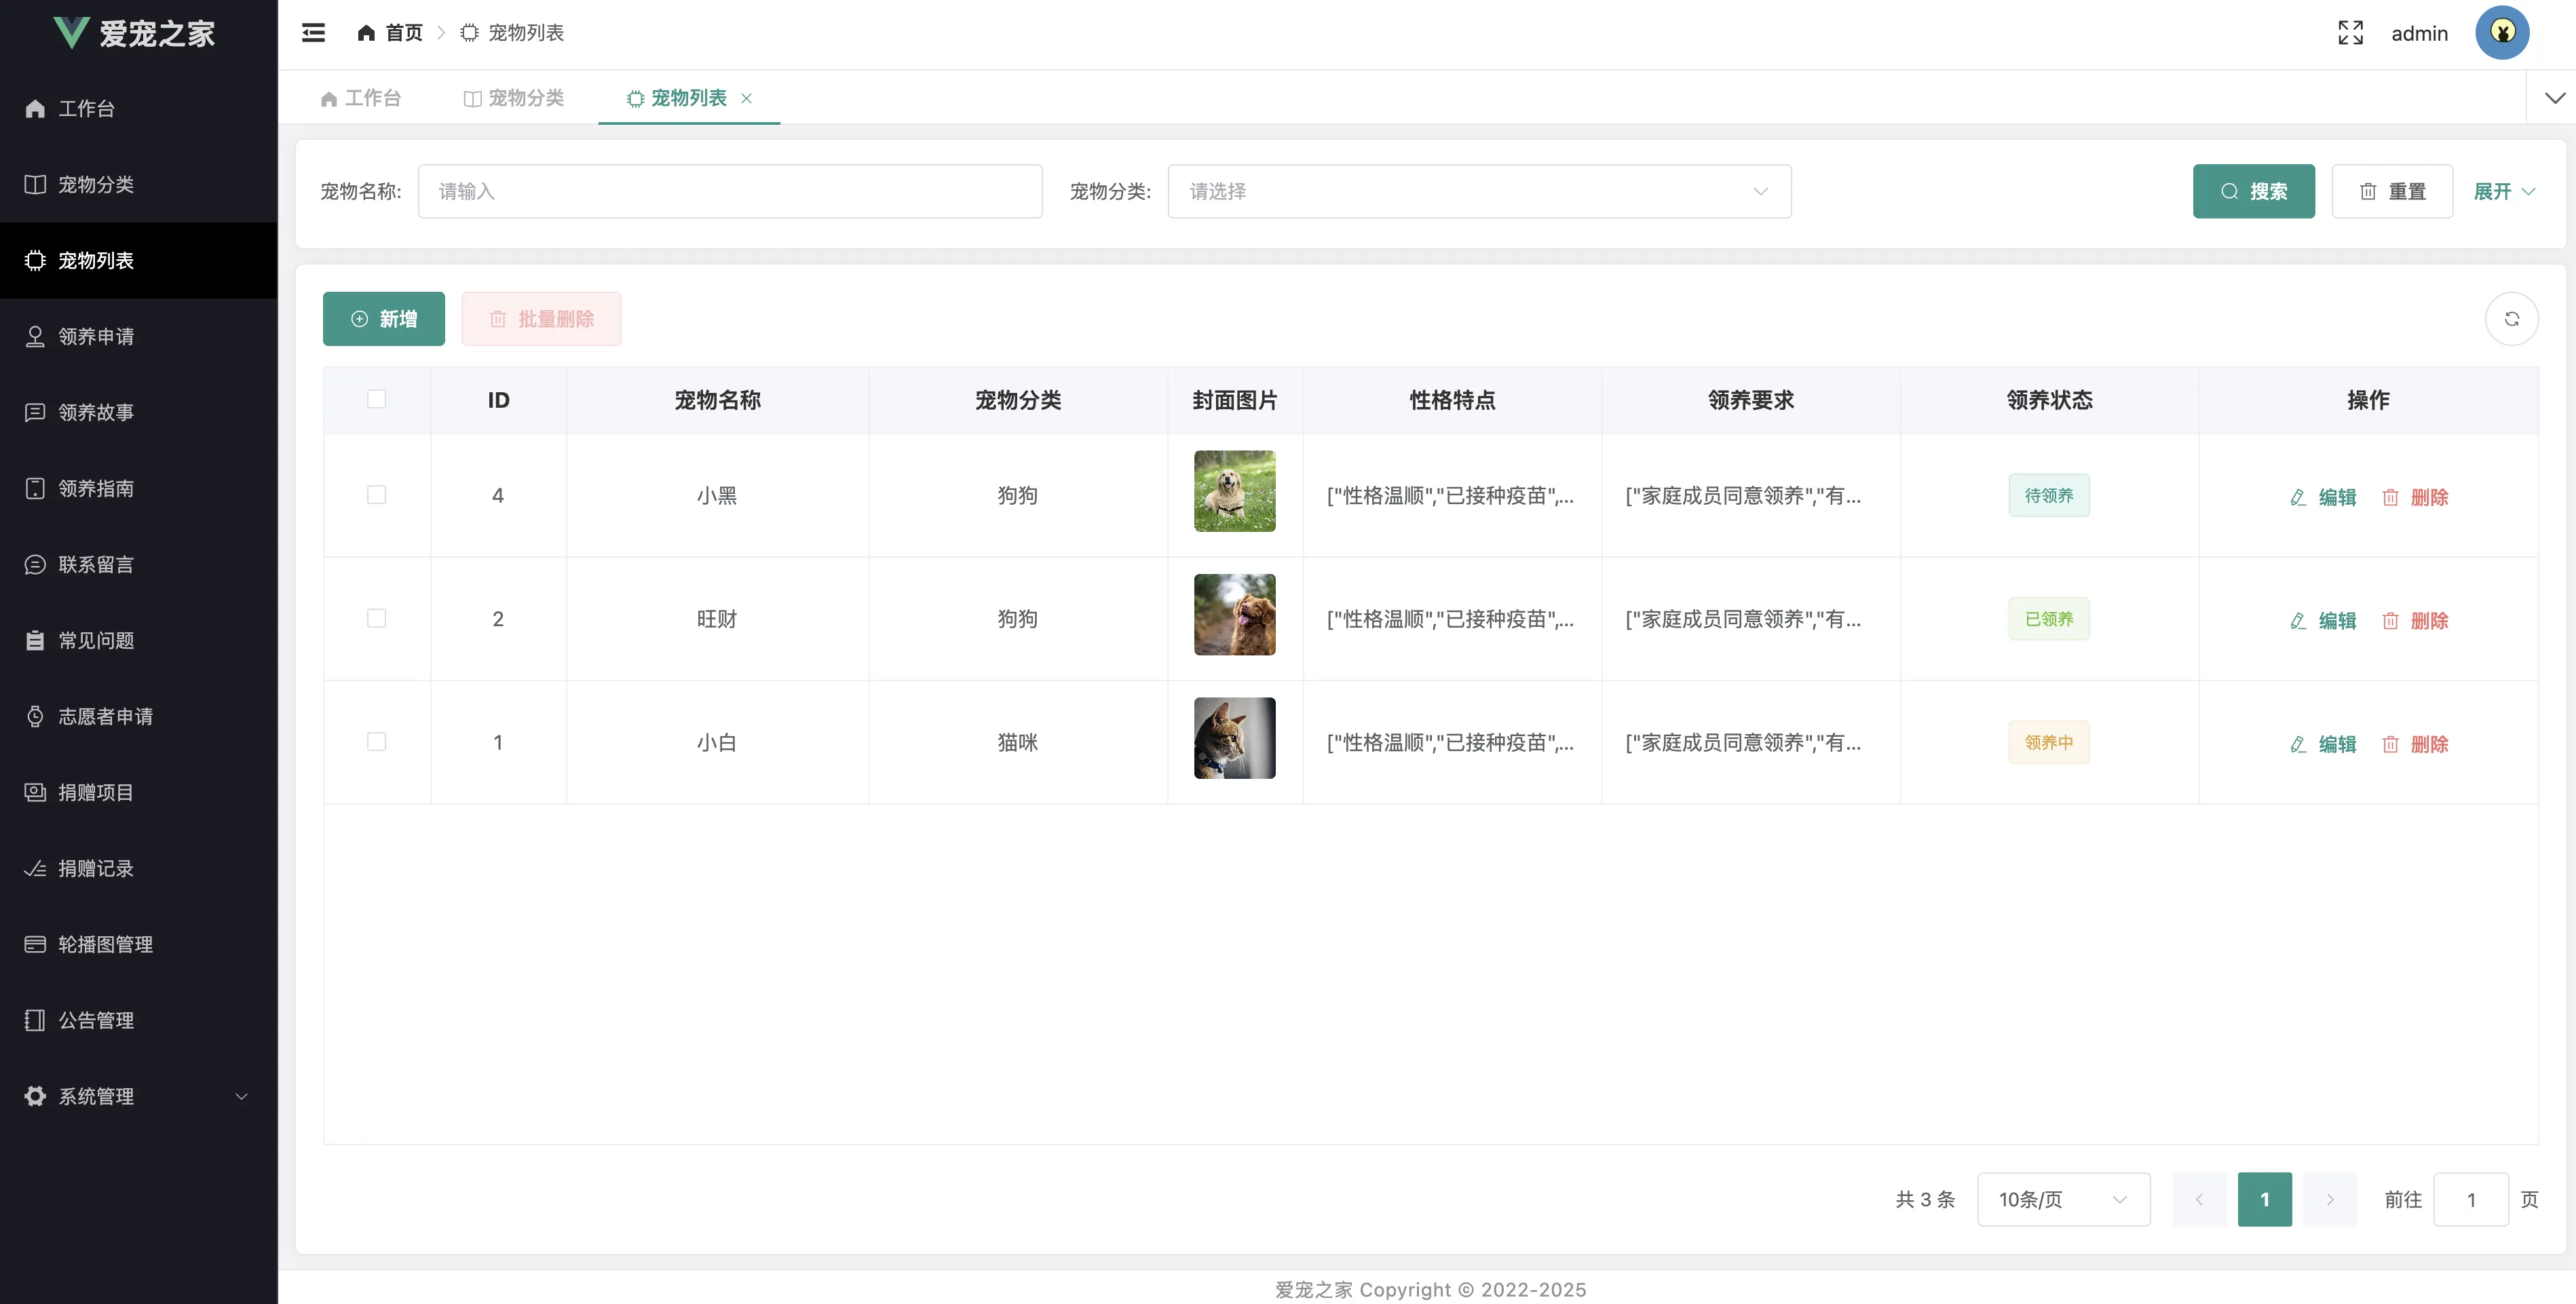The image size is (2576, 1304).
Task: Toggle fullscreen mode icon
Action: click(2350, 33)
